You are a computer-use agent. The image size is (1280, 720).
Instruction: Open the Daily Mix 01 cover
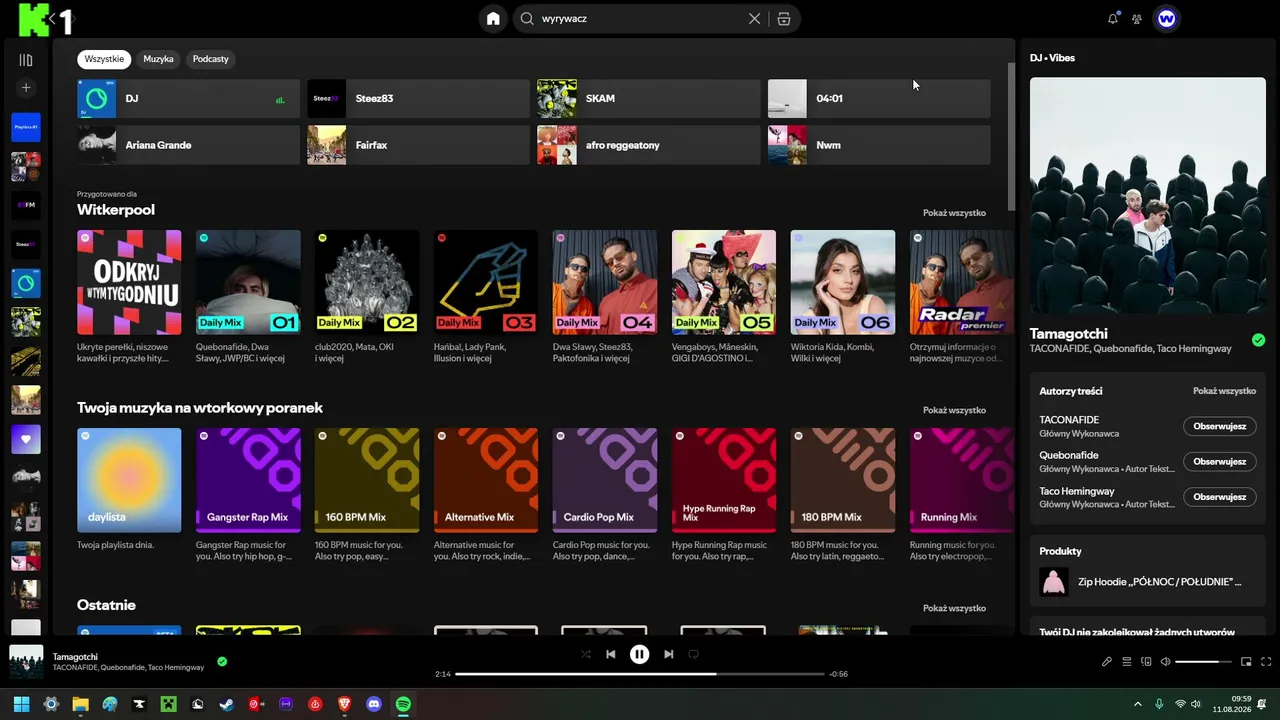click(x=248, y=282)
